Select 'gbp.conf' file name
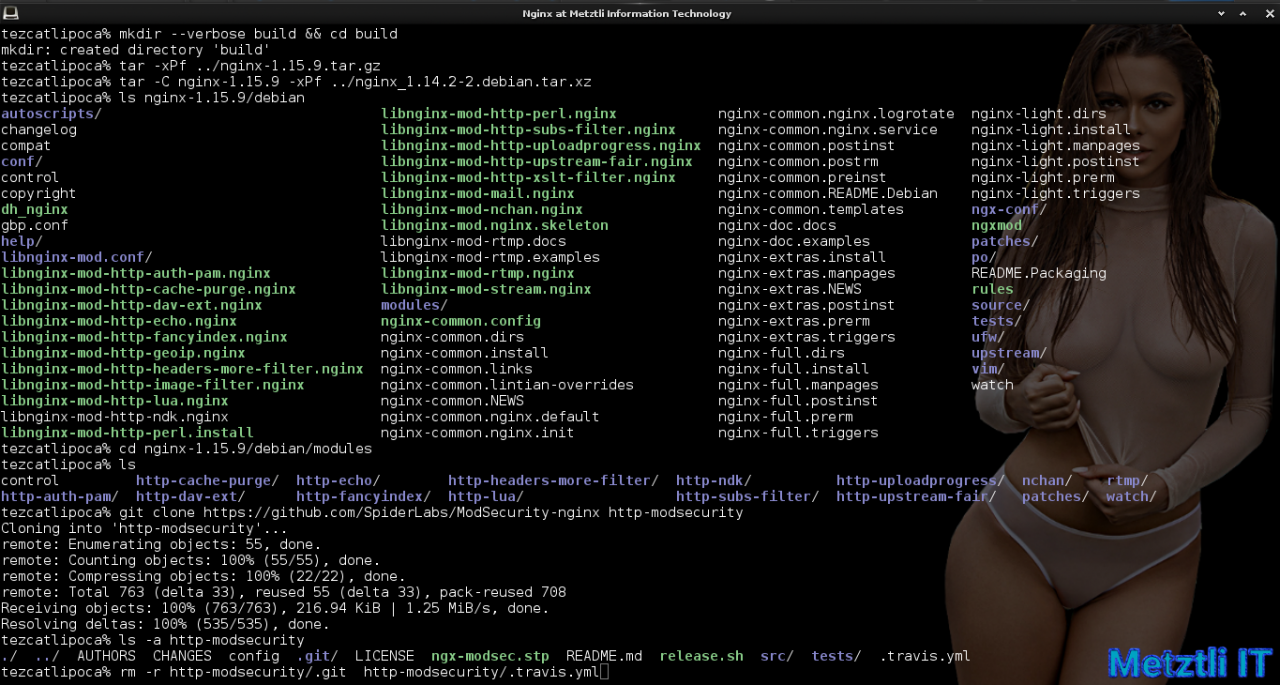The image size is (1280, 685). (35, 226)
